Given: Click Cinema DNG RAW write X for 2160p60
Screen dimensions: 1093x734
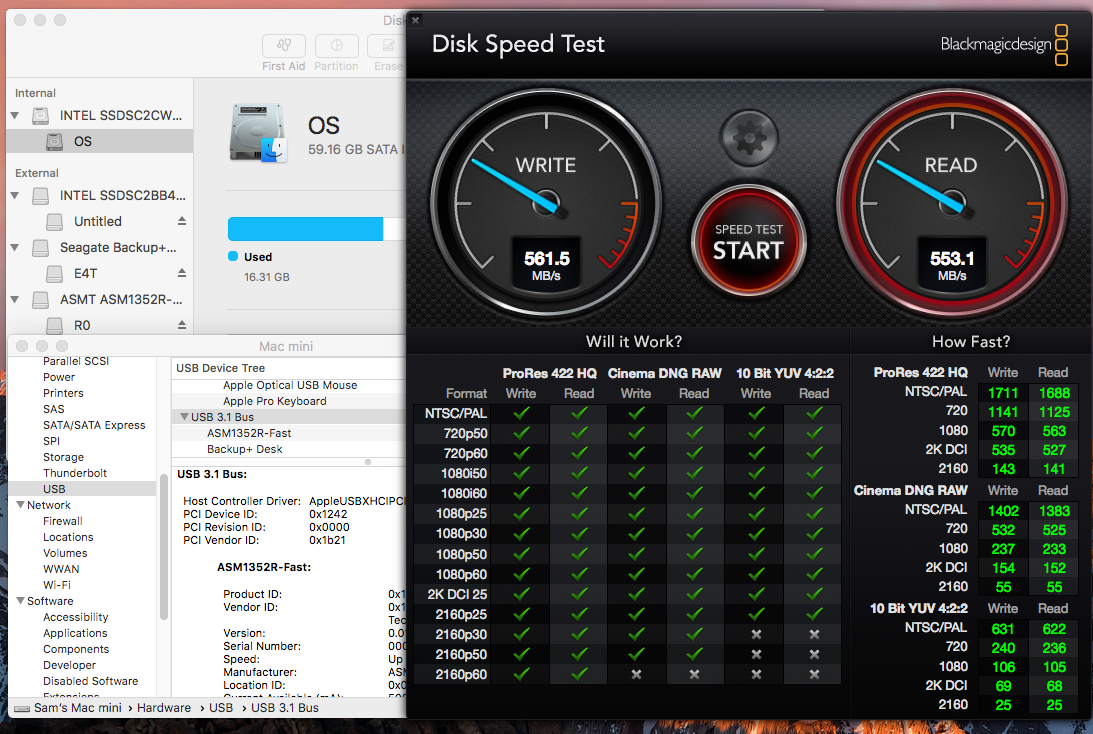Looking at the screenshot, I should click(636, 675).
